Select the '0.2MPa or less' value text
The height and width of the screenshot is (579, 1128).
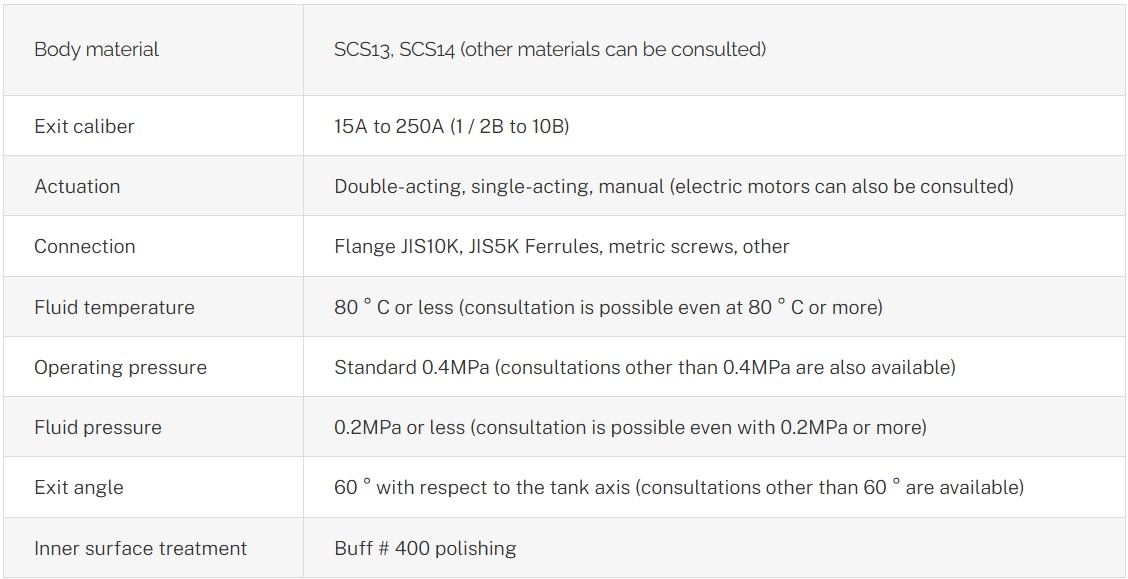(399, 428)
